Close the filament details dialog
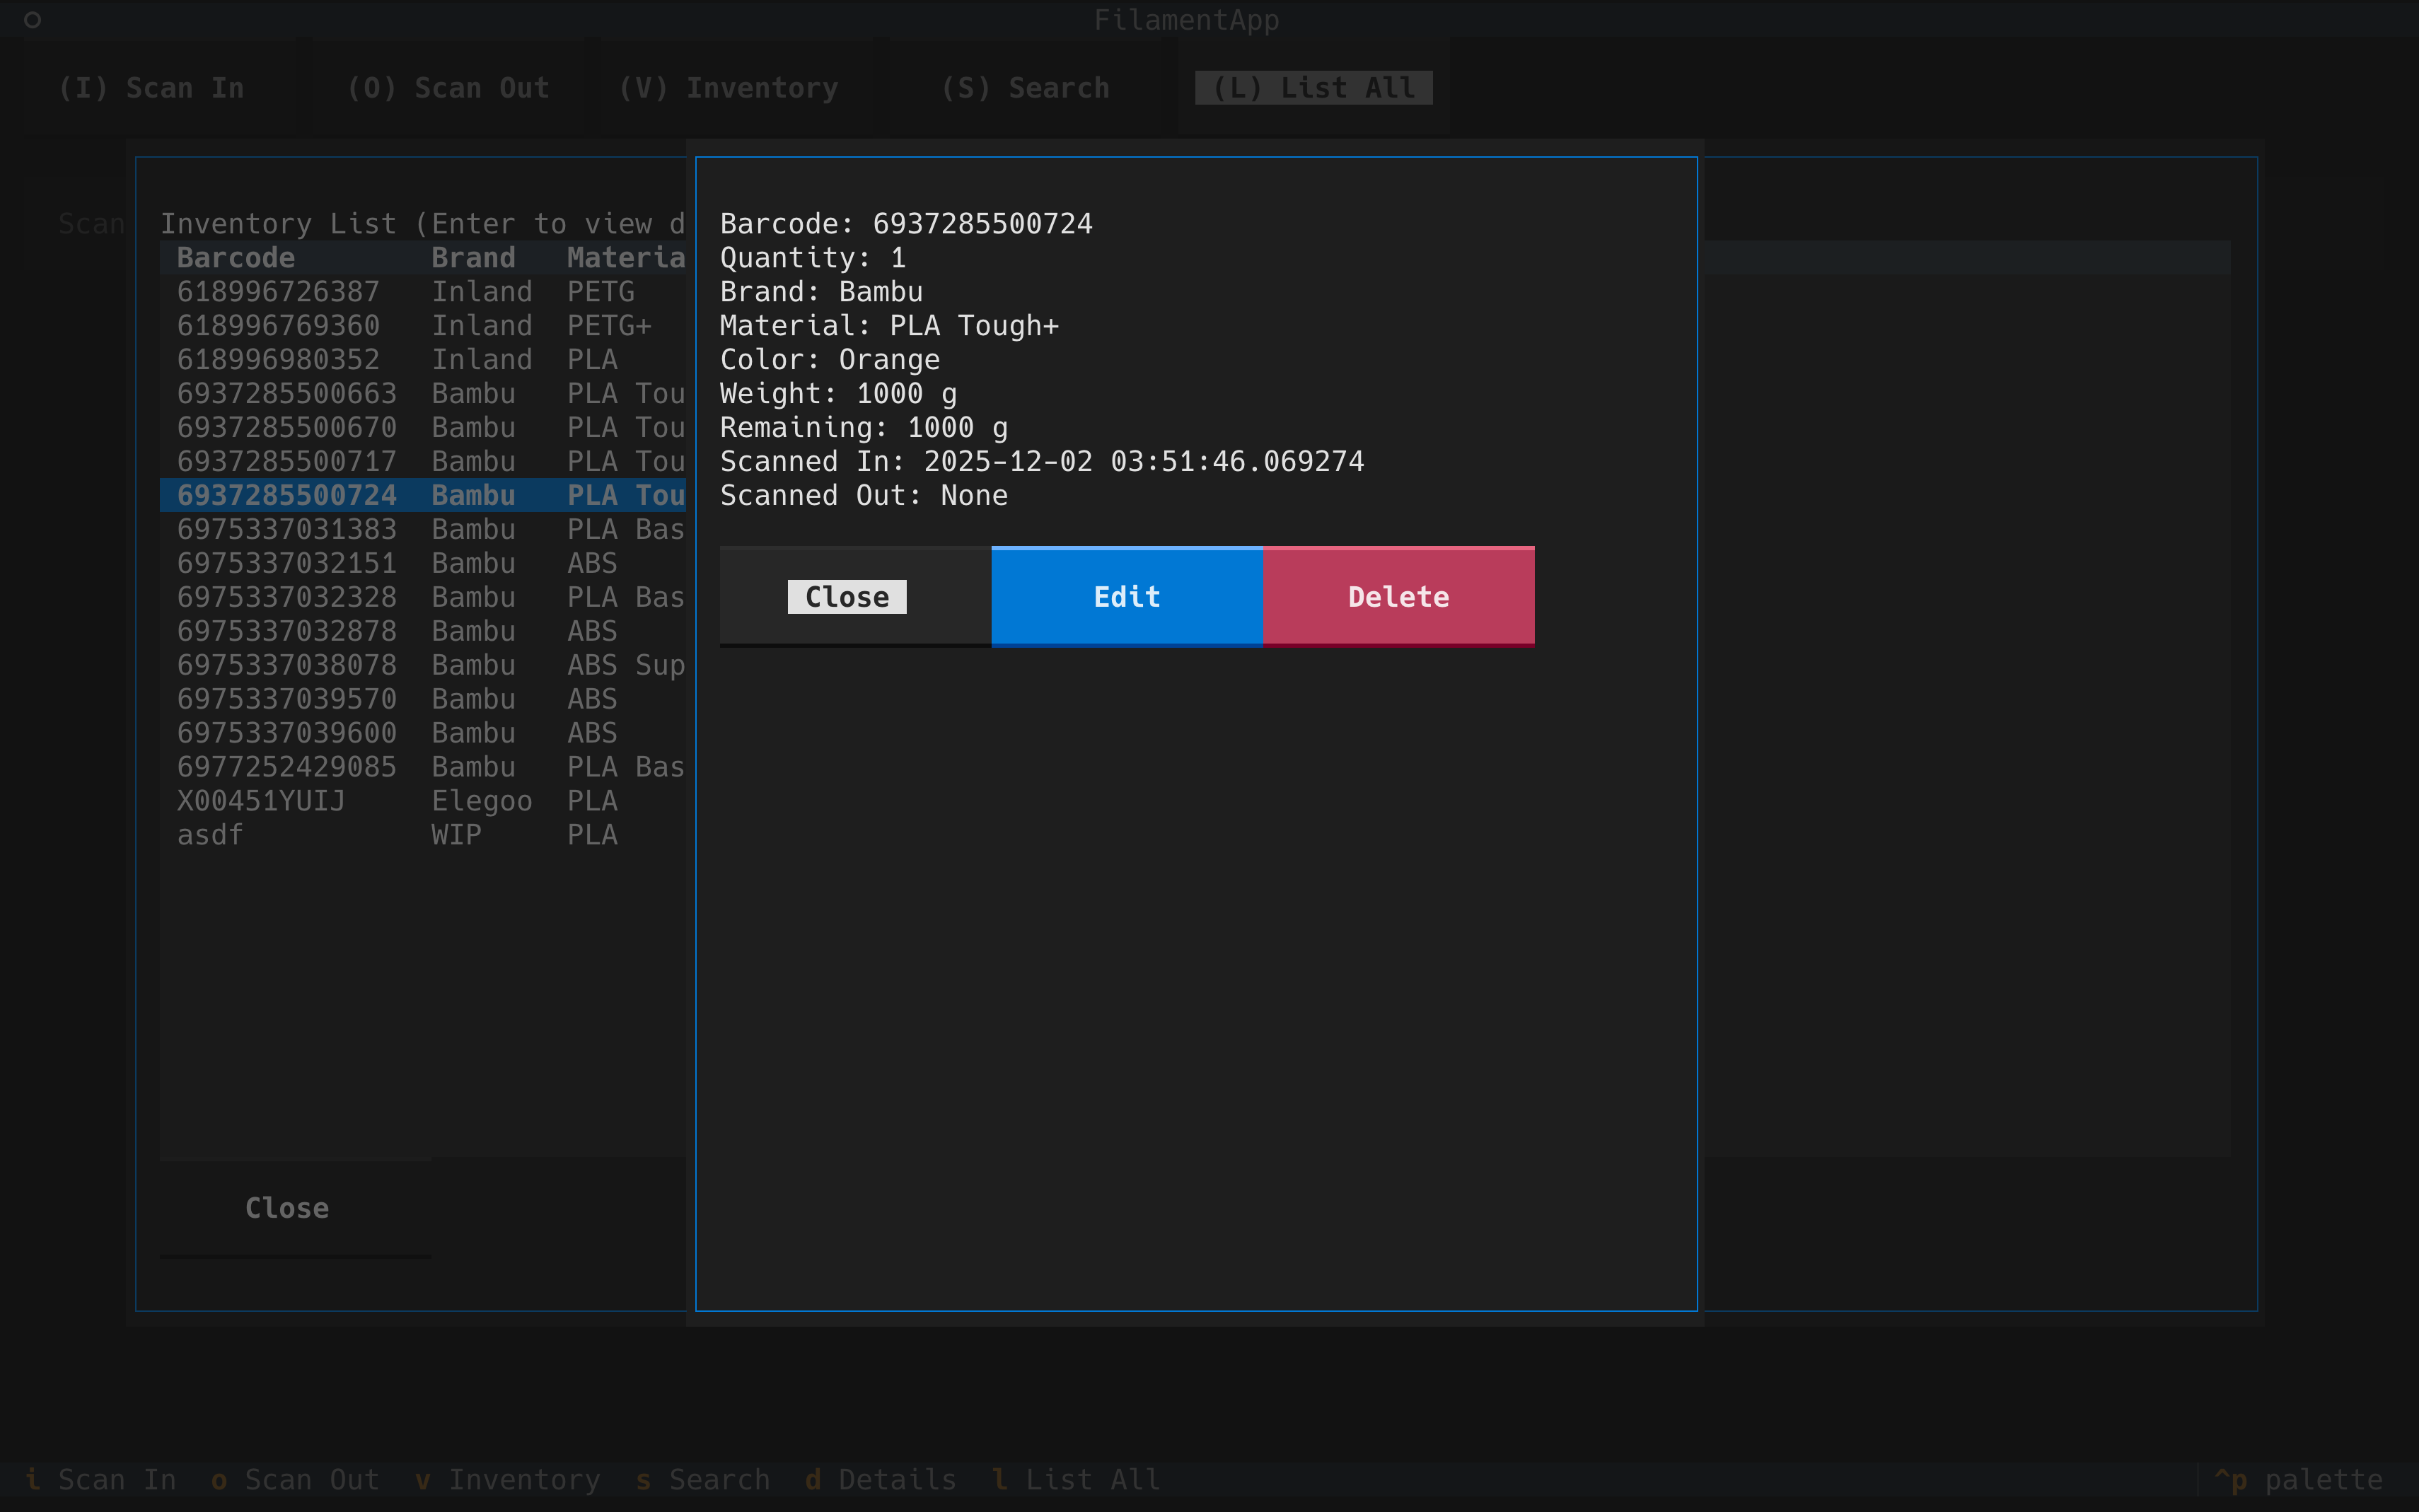 coord(847,597)
